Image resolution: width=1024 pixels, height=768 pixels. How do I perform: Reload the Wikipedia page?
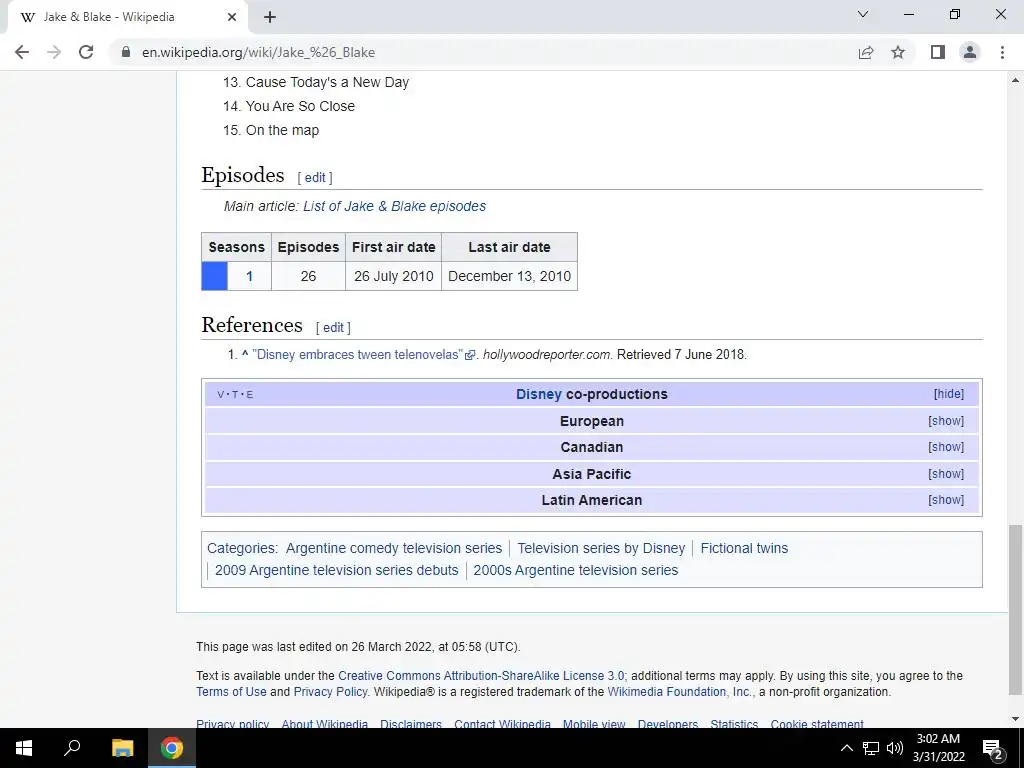pos(86,52)
